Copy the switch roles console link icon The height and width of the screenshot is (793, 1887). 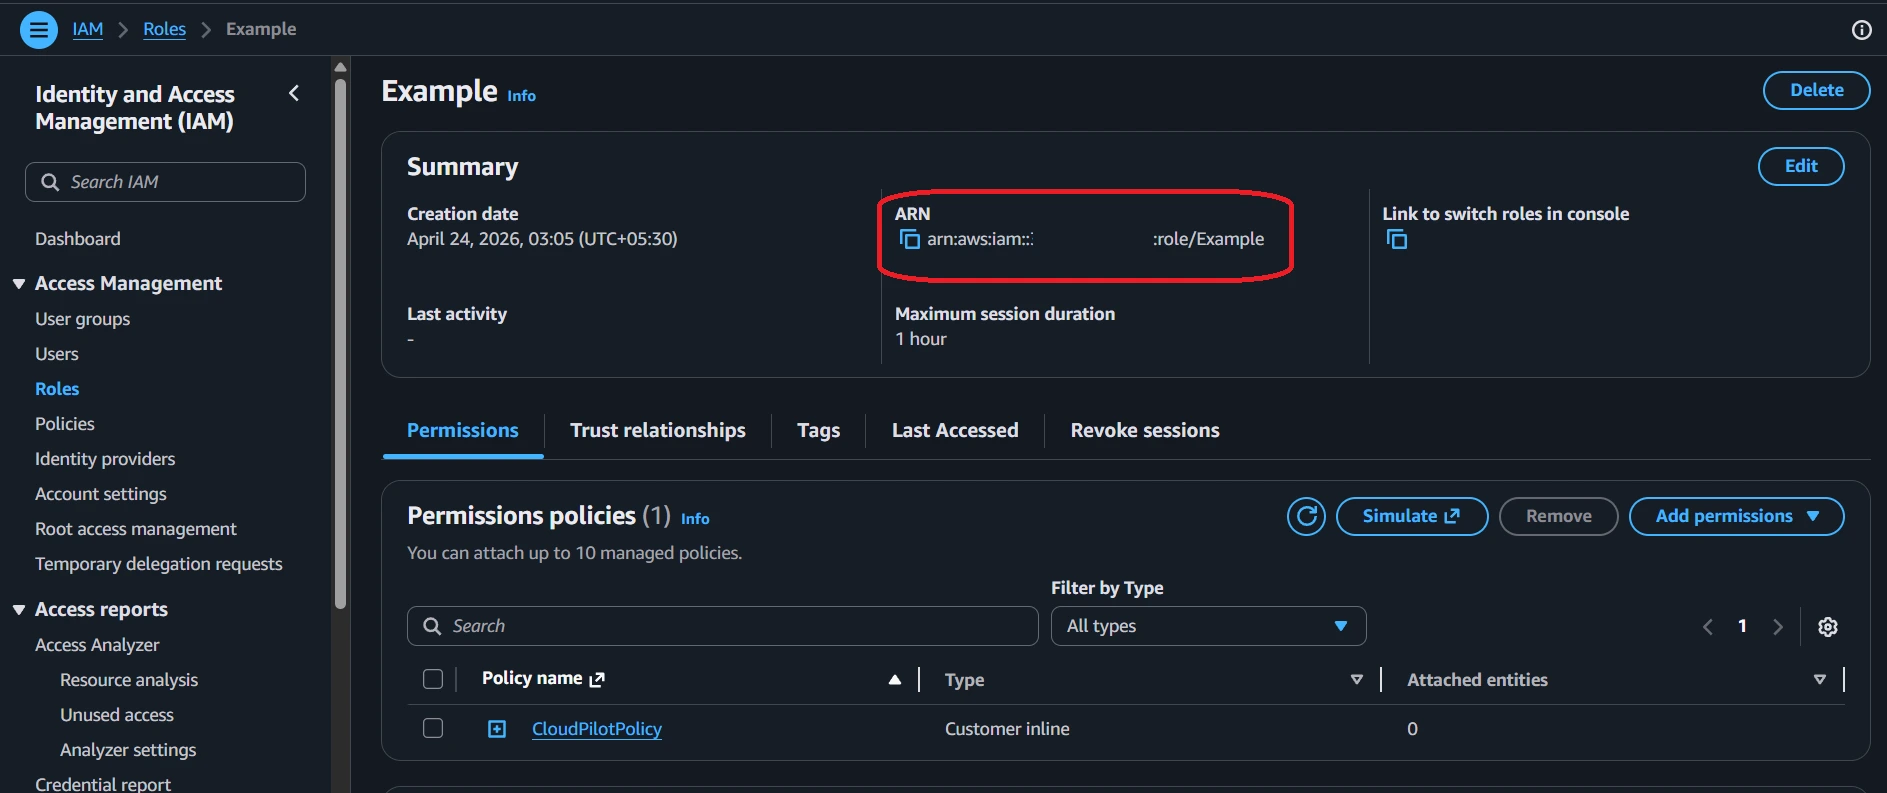[1396, 239]
